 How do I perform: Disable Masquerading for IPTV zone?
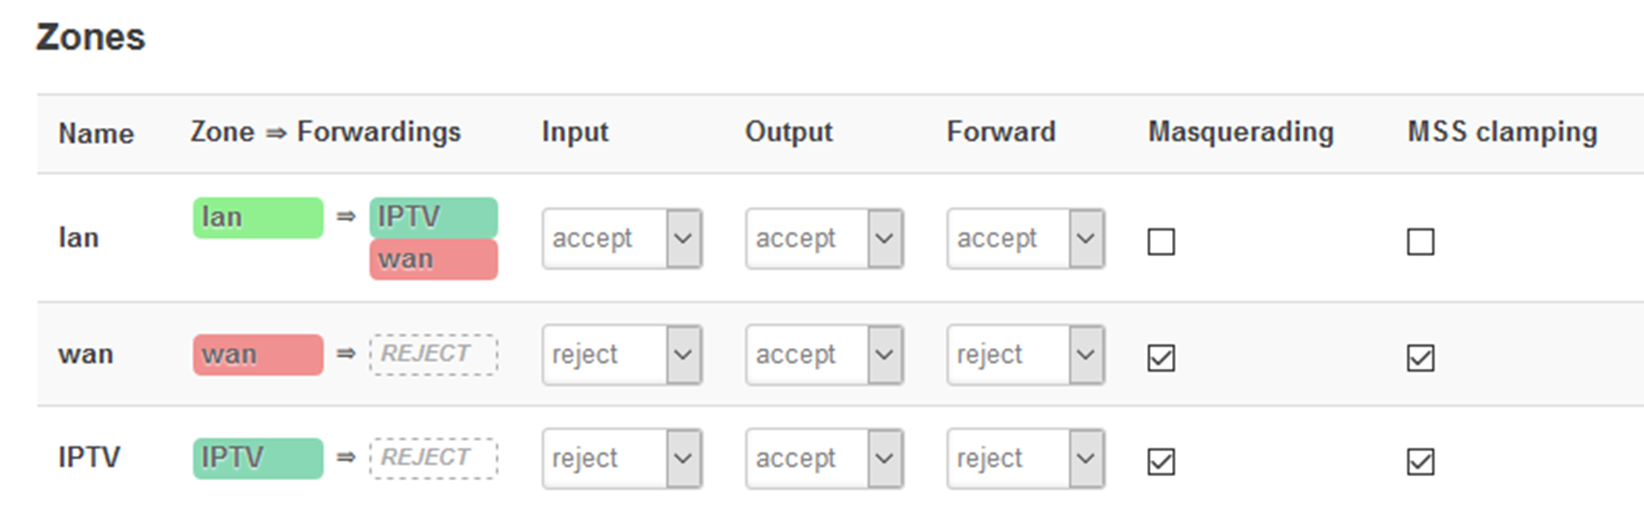(1161, 461)
